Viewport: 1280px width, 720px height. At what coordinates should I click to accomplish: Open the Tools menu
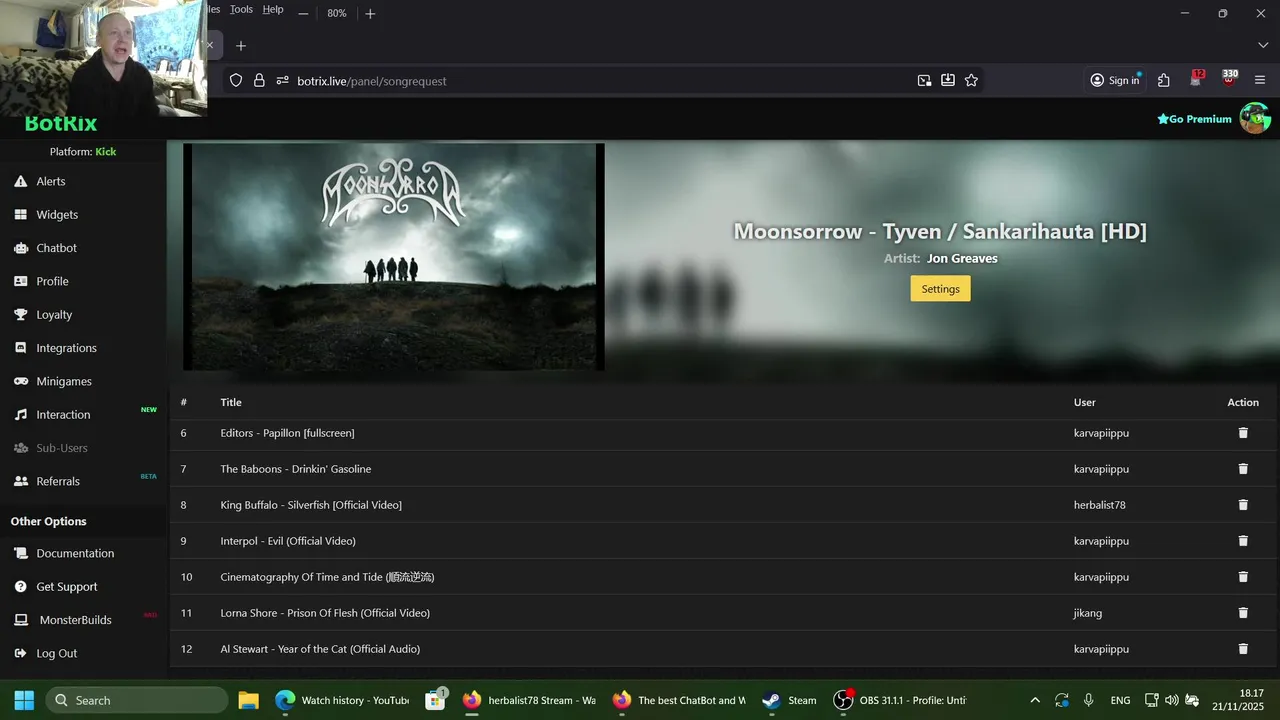point(241,9)
